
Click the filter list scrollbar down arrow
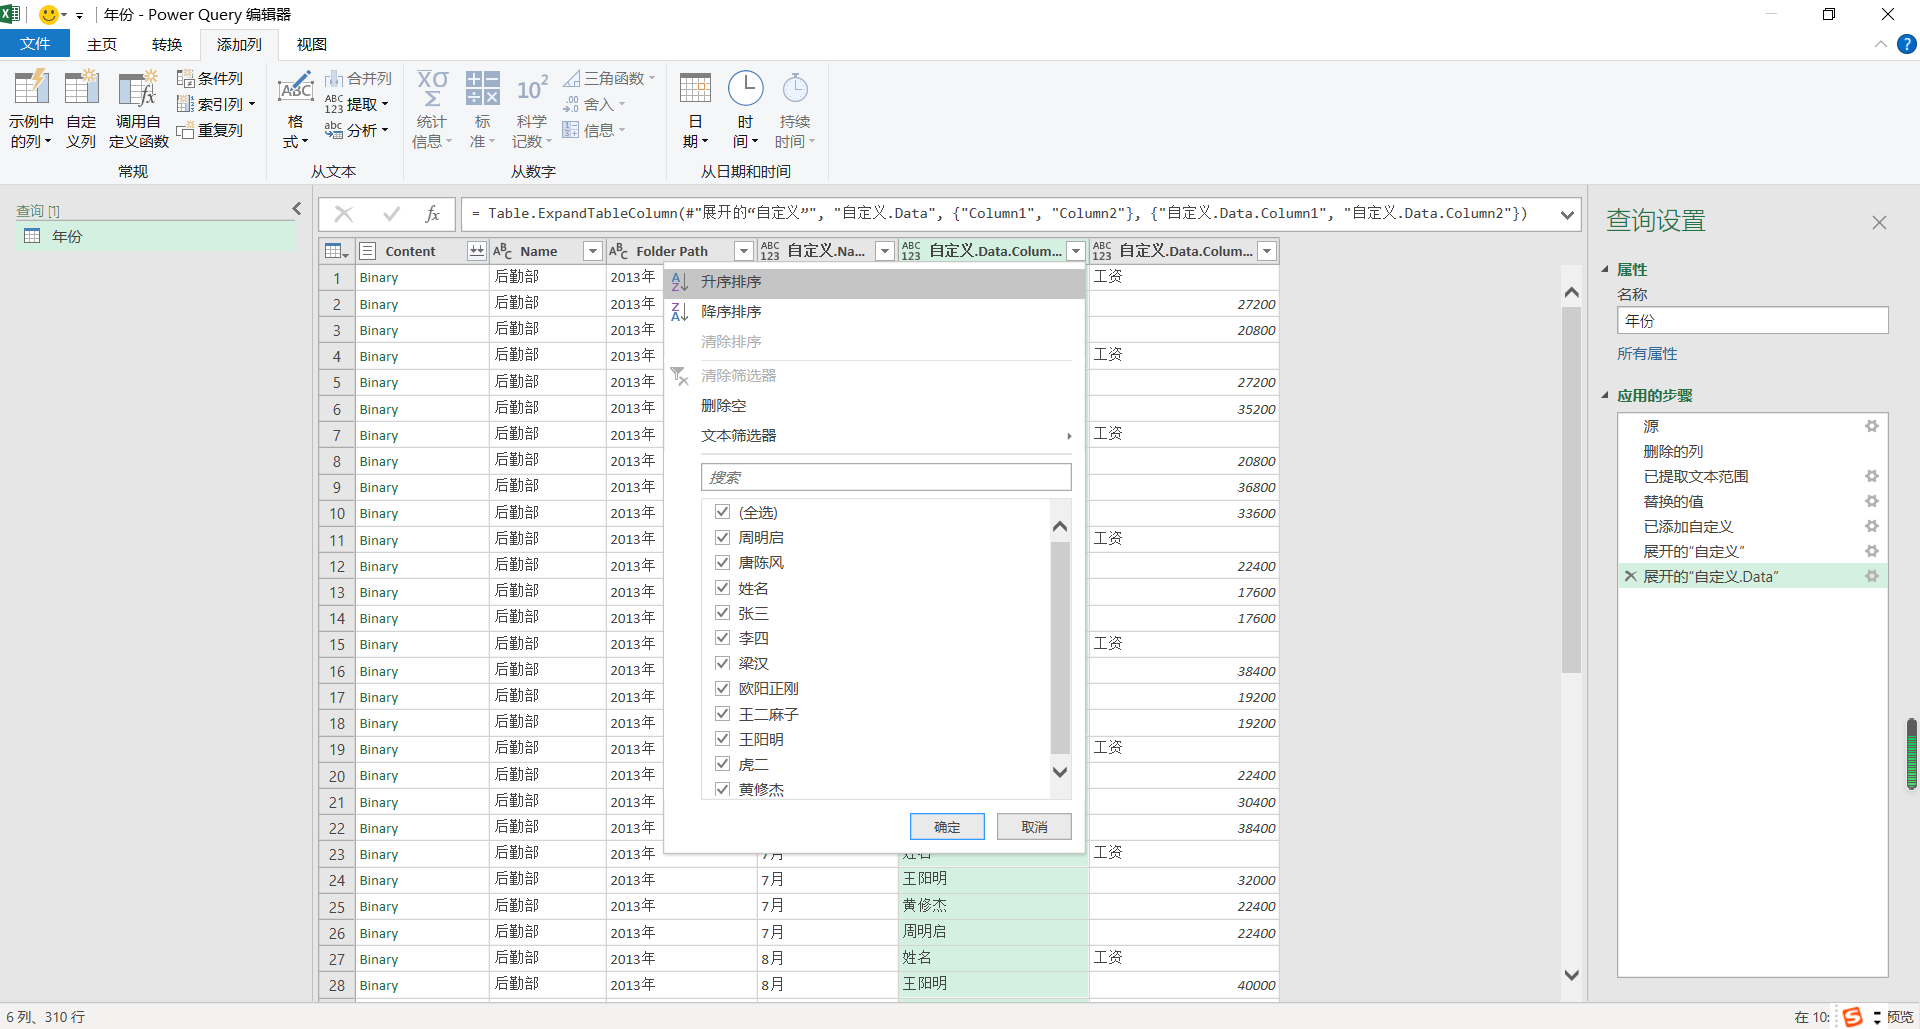pyautogui.click(x=1061, y=772)
